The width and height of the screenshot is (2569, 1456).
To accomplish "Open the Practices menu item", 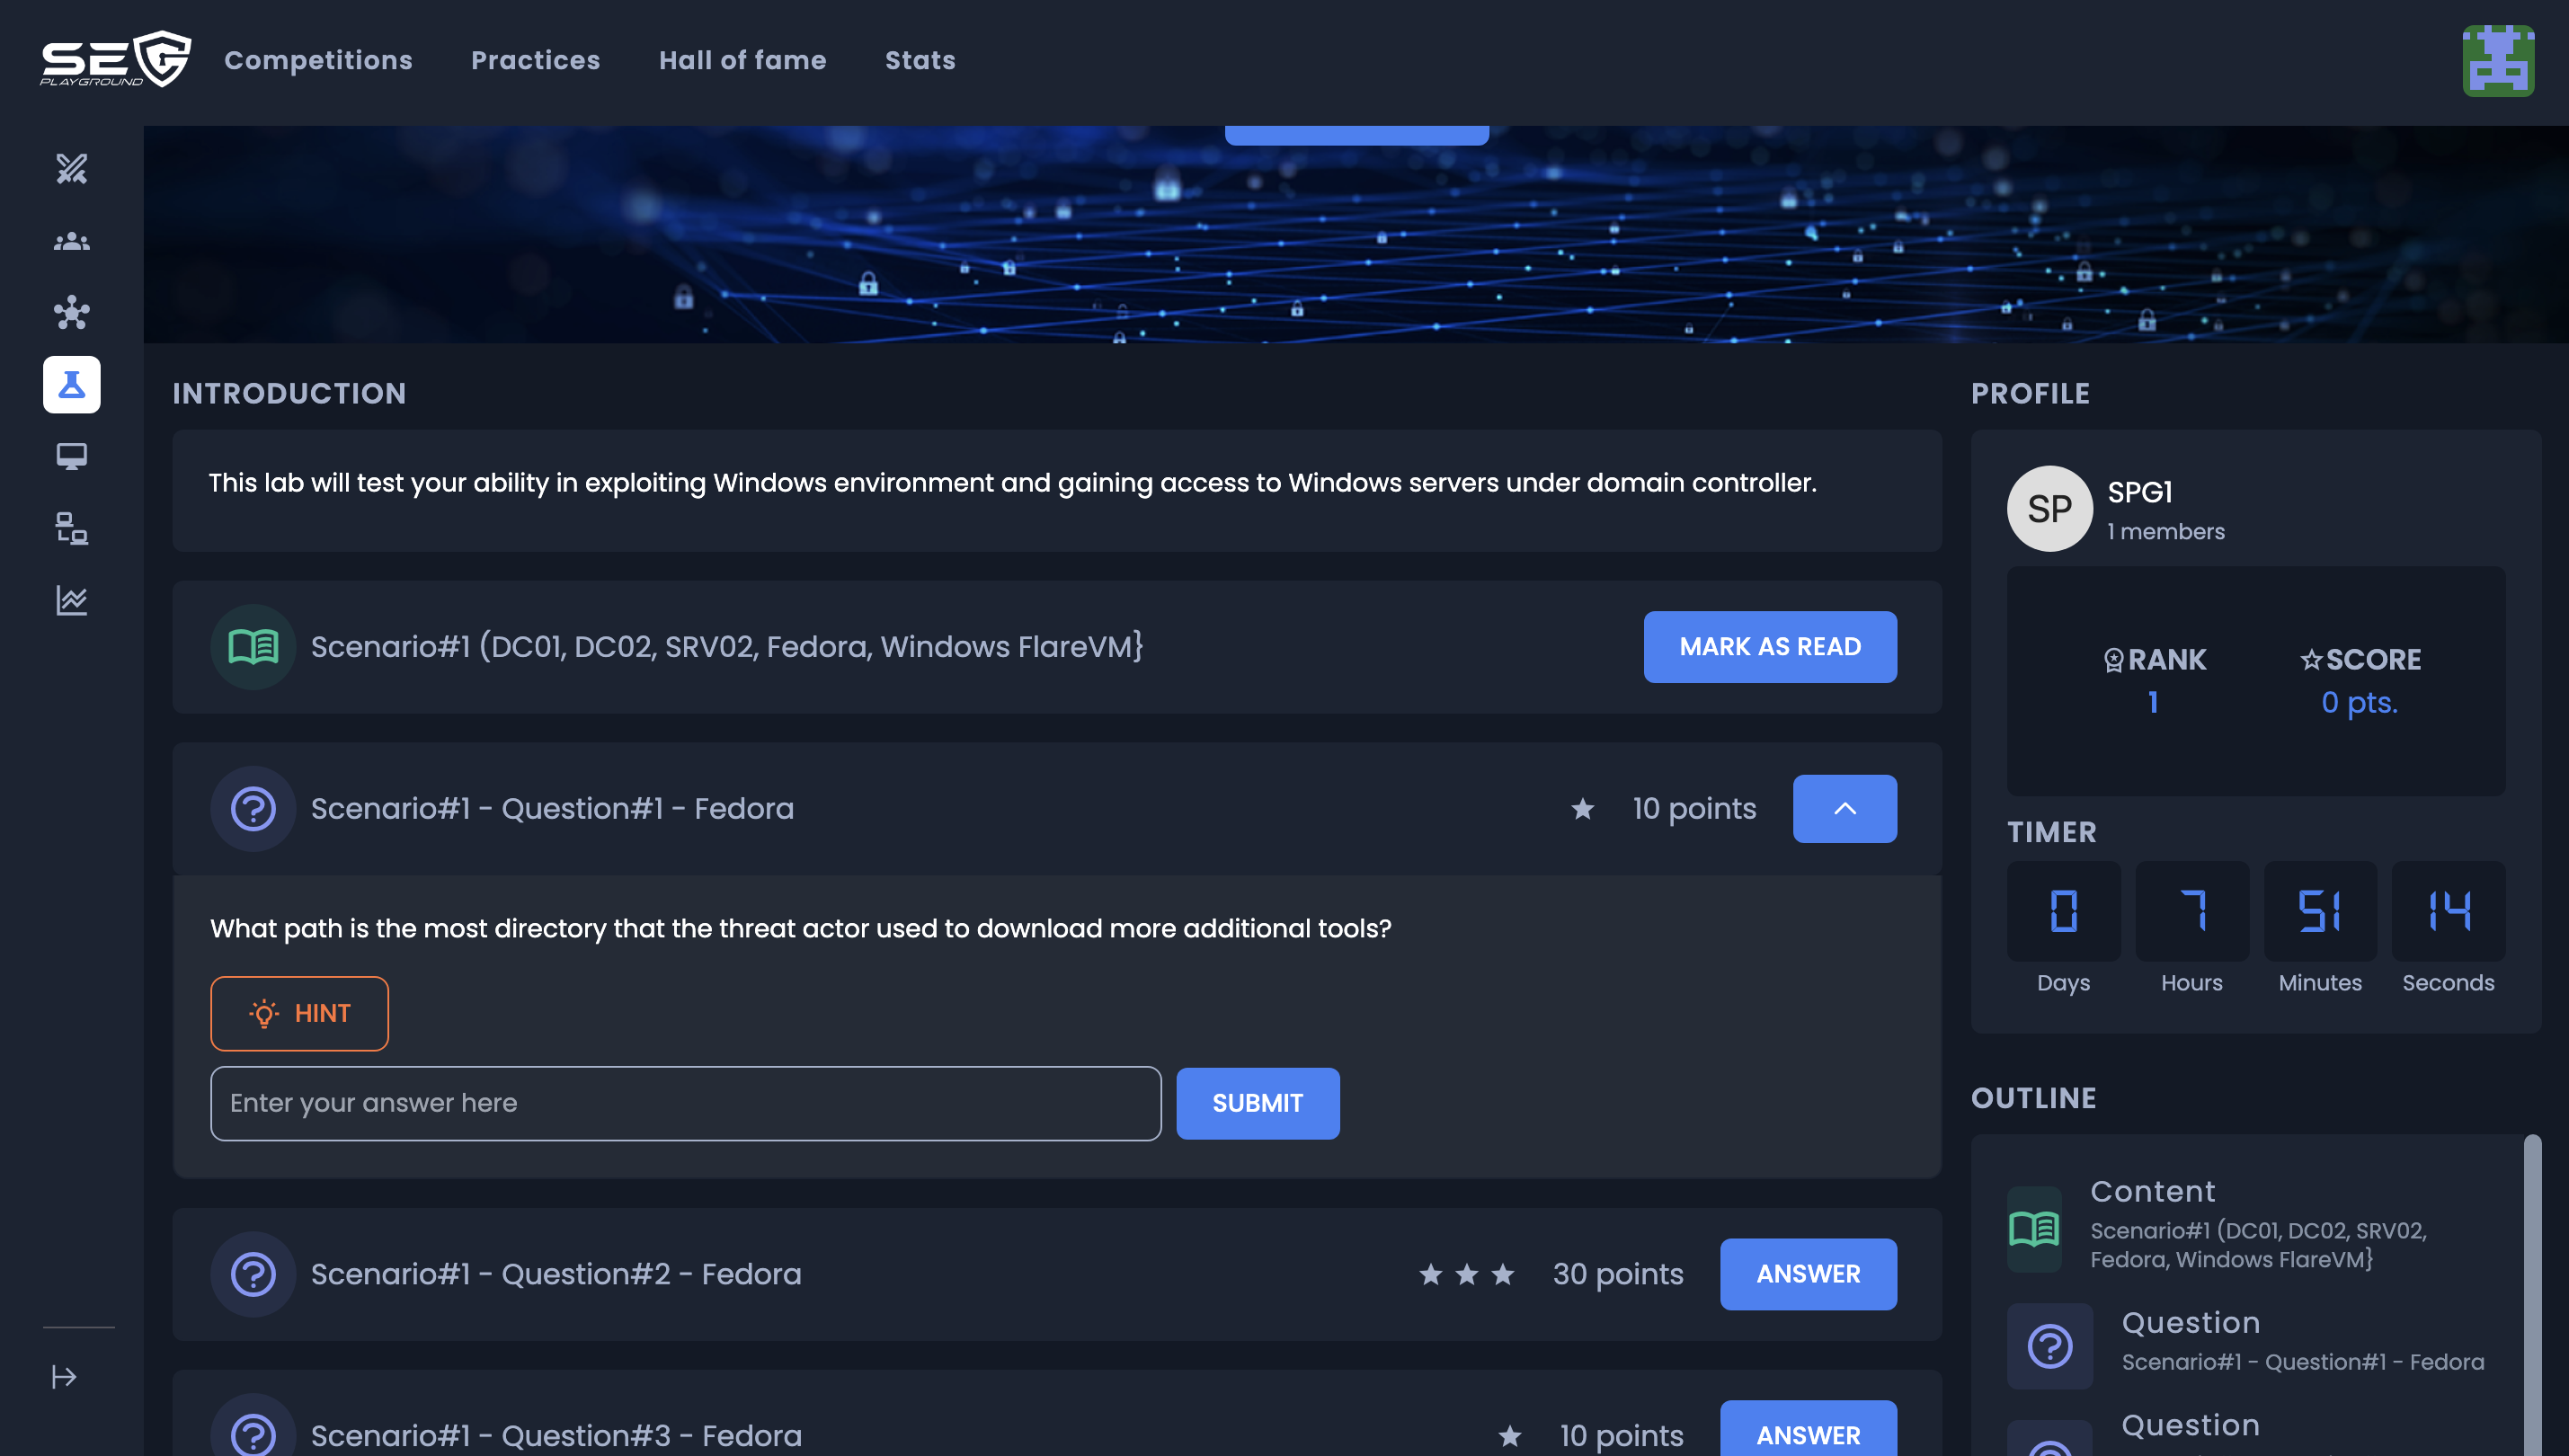I will click(535, 60).
